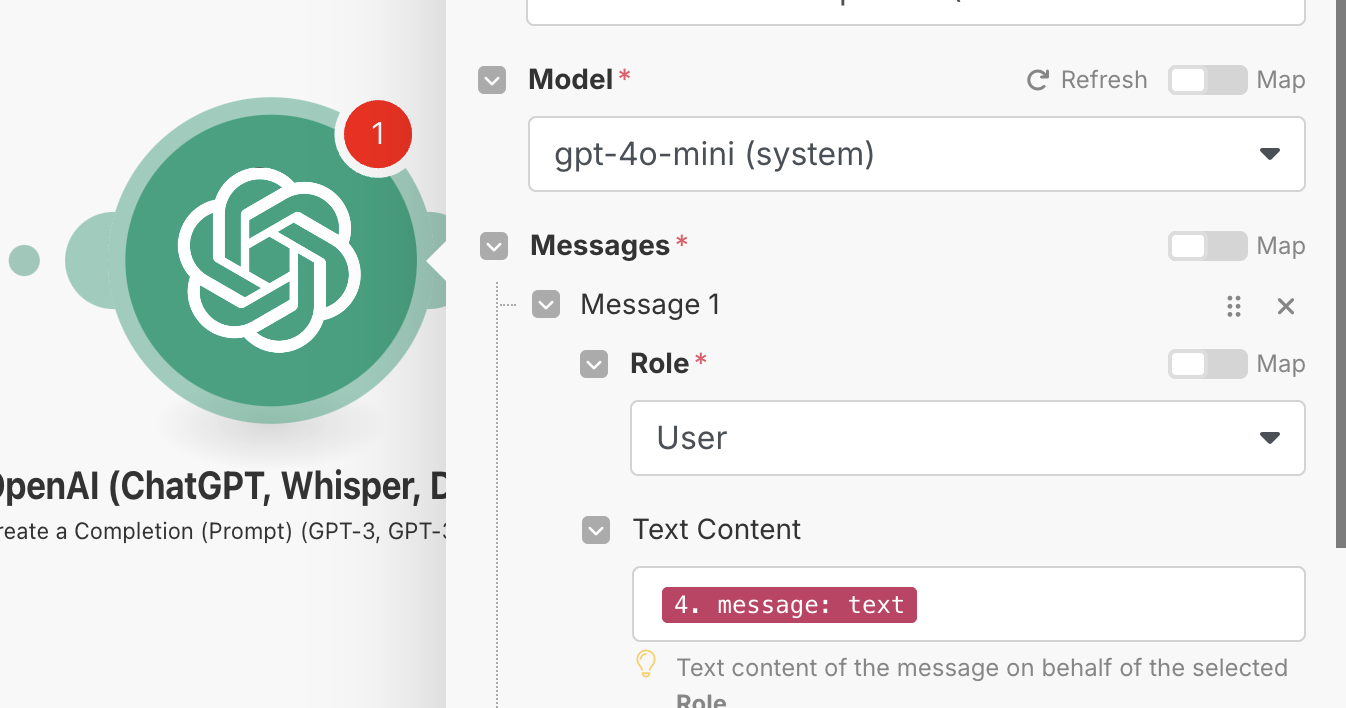Image resolution: width=1346 pixels, height=708 pixels.
Task: Click the Text Content label
Action: coord(717,529)
